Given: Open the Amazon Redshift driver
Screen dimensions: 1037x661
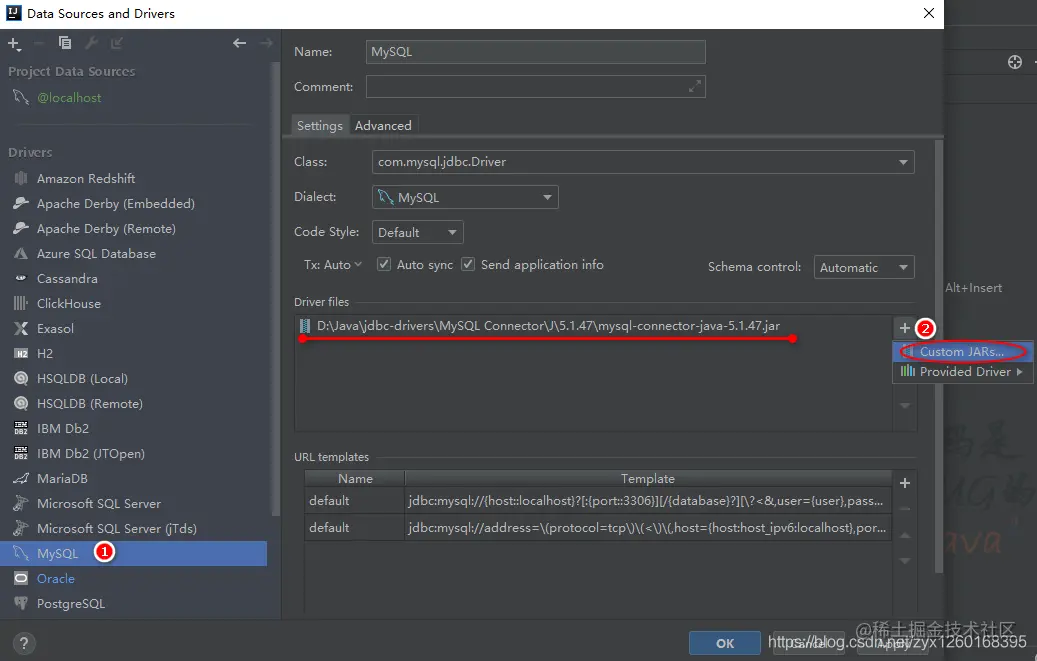Looking at the screenshot, I should tap(85, 179).
